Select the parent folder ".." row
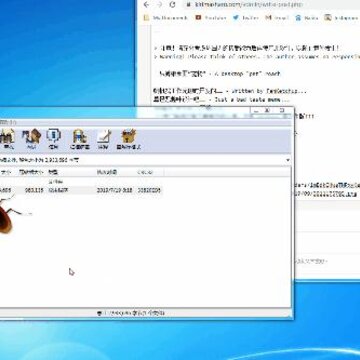Viewport: 360px width, 360px height. click(81, 182)
